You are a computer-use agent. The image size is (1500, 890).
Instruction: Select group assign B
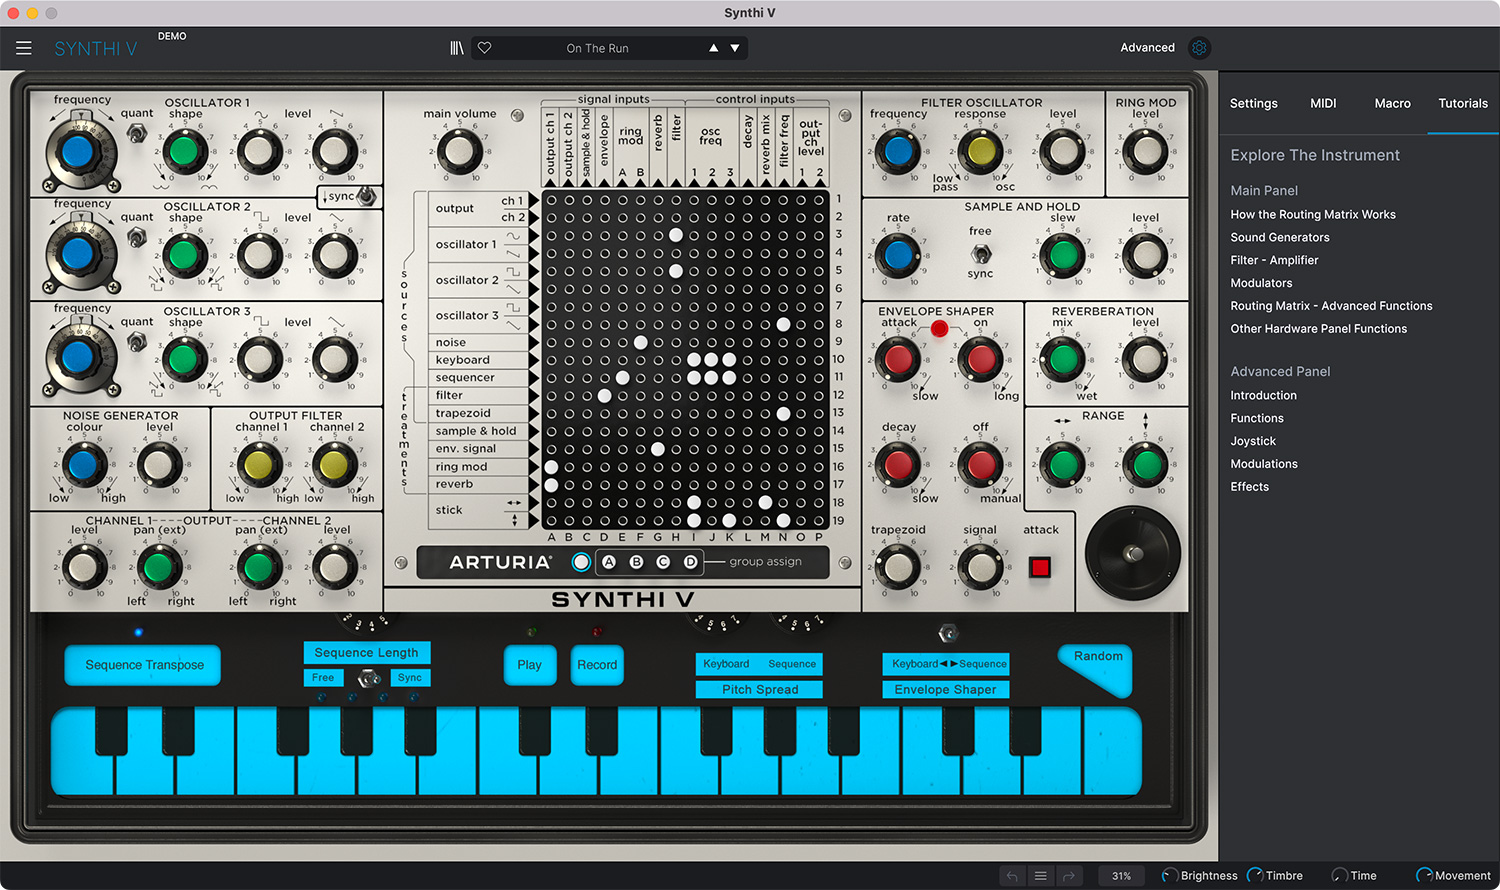click(636, 562)
